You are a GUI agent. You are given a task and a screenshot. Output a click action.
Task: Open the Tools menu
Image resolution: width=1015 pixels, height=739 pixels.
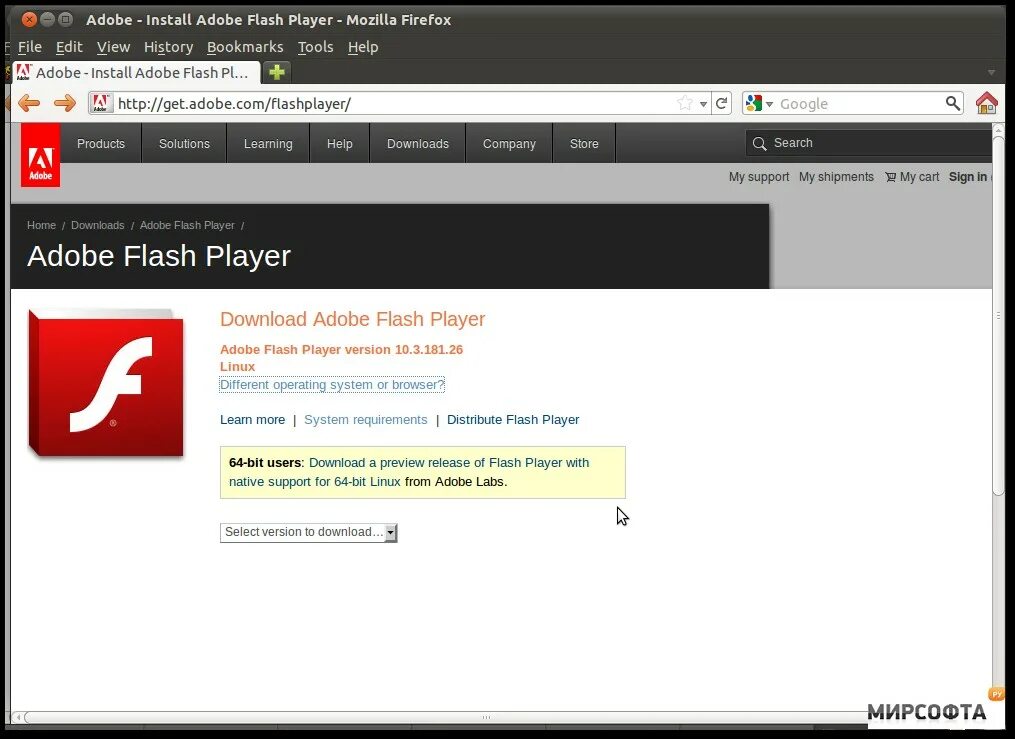tap(315, 47)
